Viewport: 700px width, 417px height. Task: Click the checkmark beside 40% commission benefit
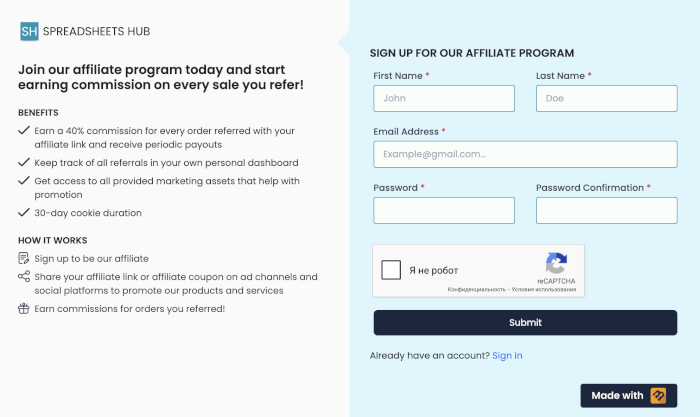[x=24, y=130]
